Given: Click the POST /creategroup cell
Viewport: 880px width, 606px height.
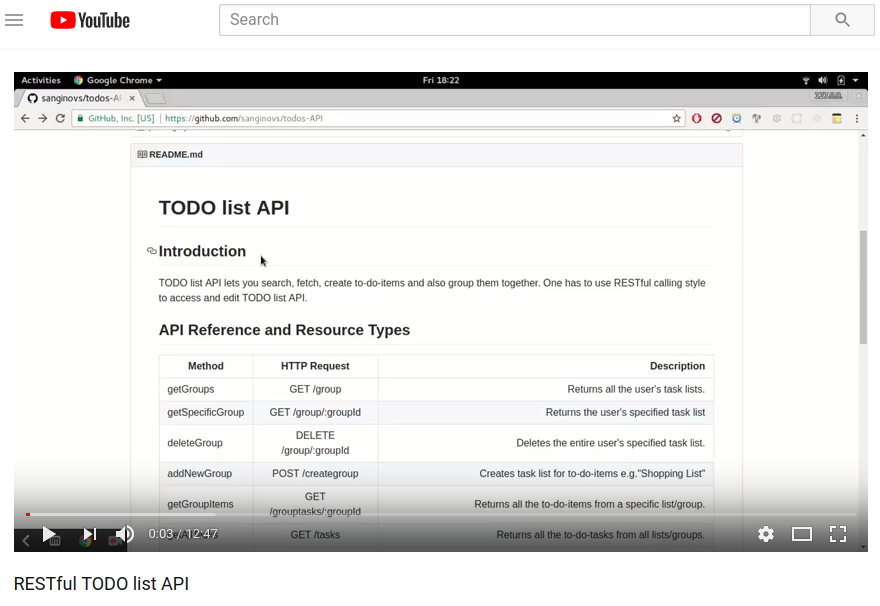Looking at the screenshot, I should [x=315, y=474].
